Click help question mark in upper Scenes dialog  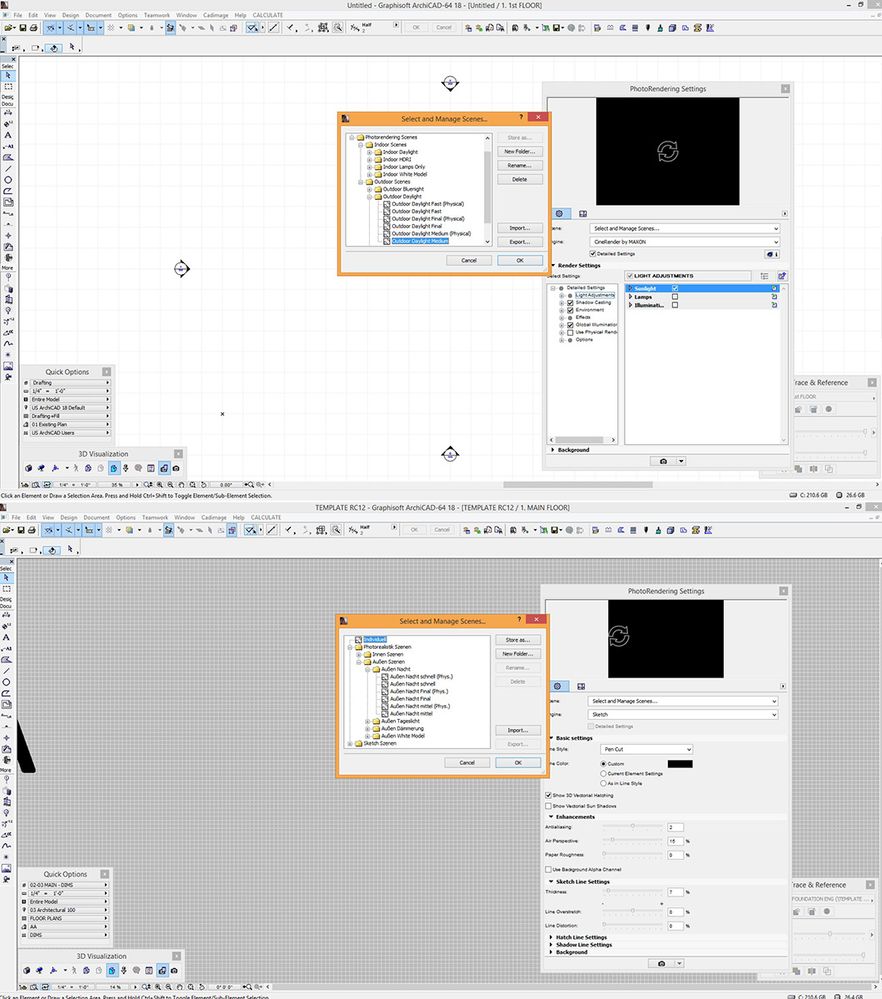[521, 117]
